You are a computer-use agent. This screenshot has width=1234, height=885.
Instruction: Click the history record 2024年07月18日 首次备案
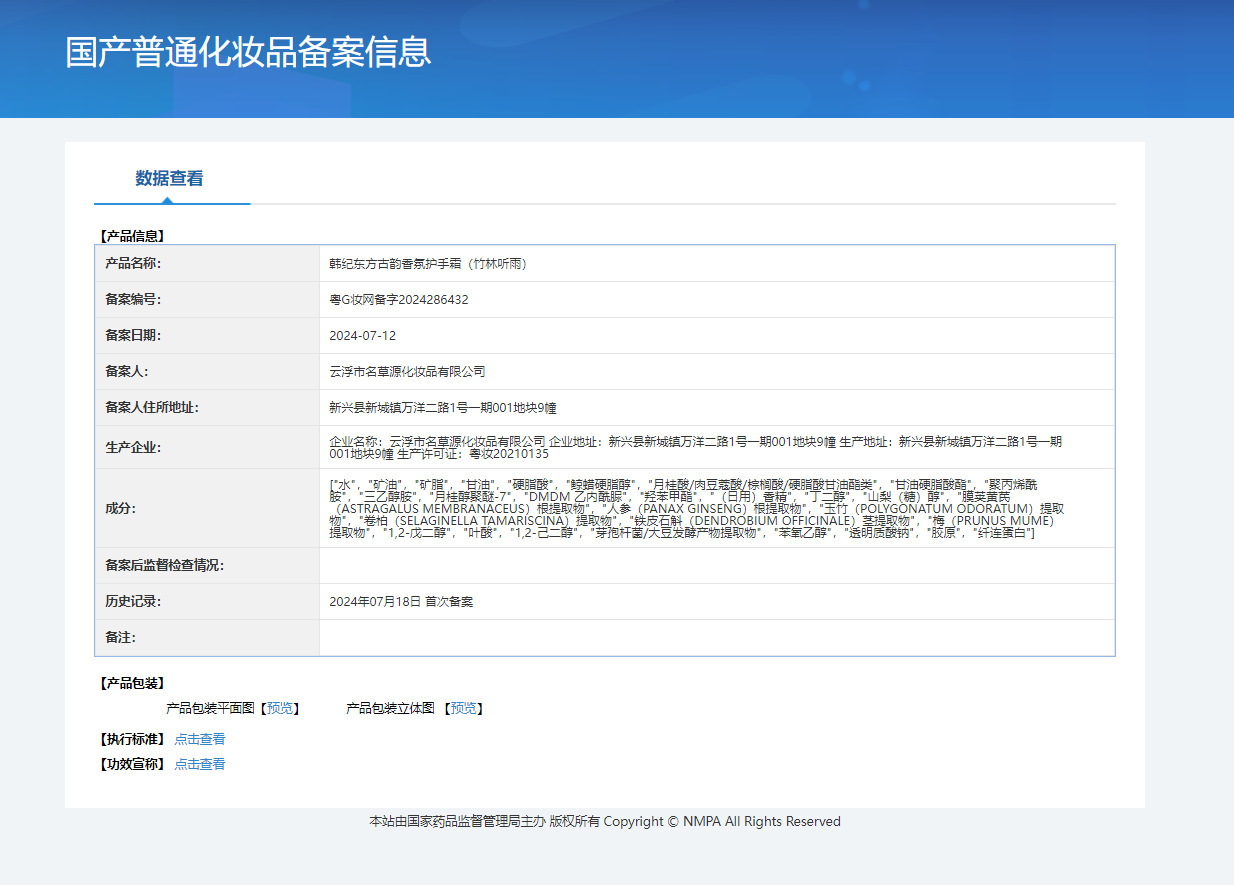tap(401, 602)
